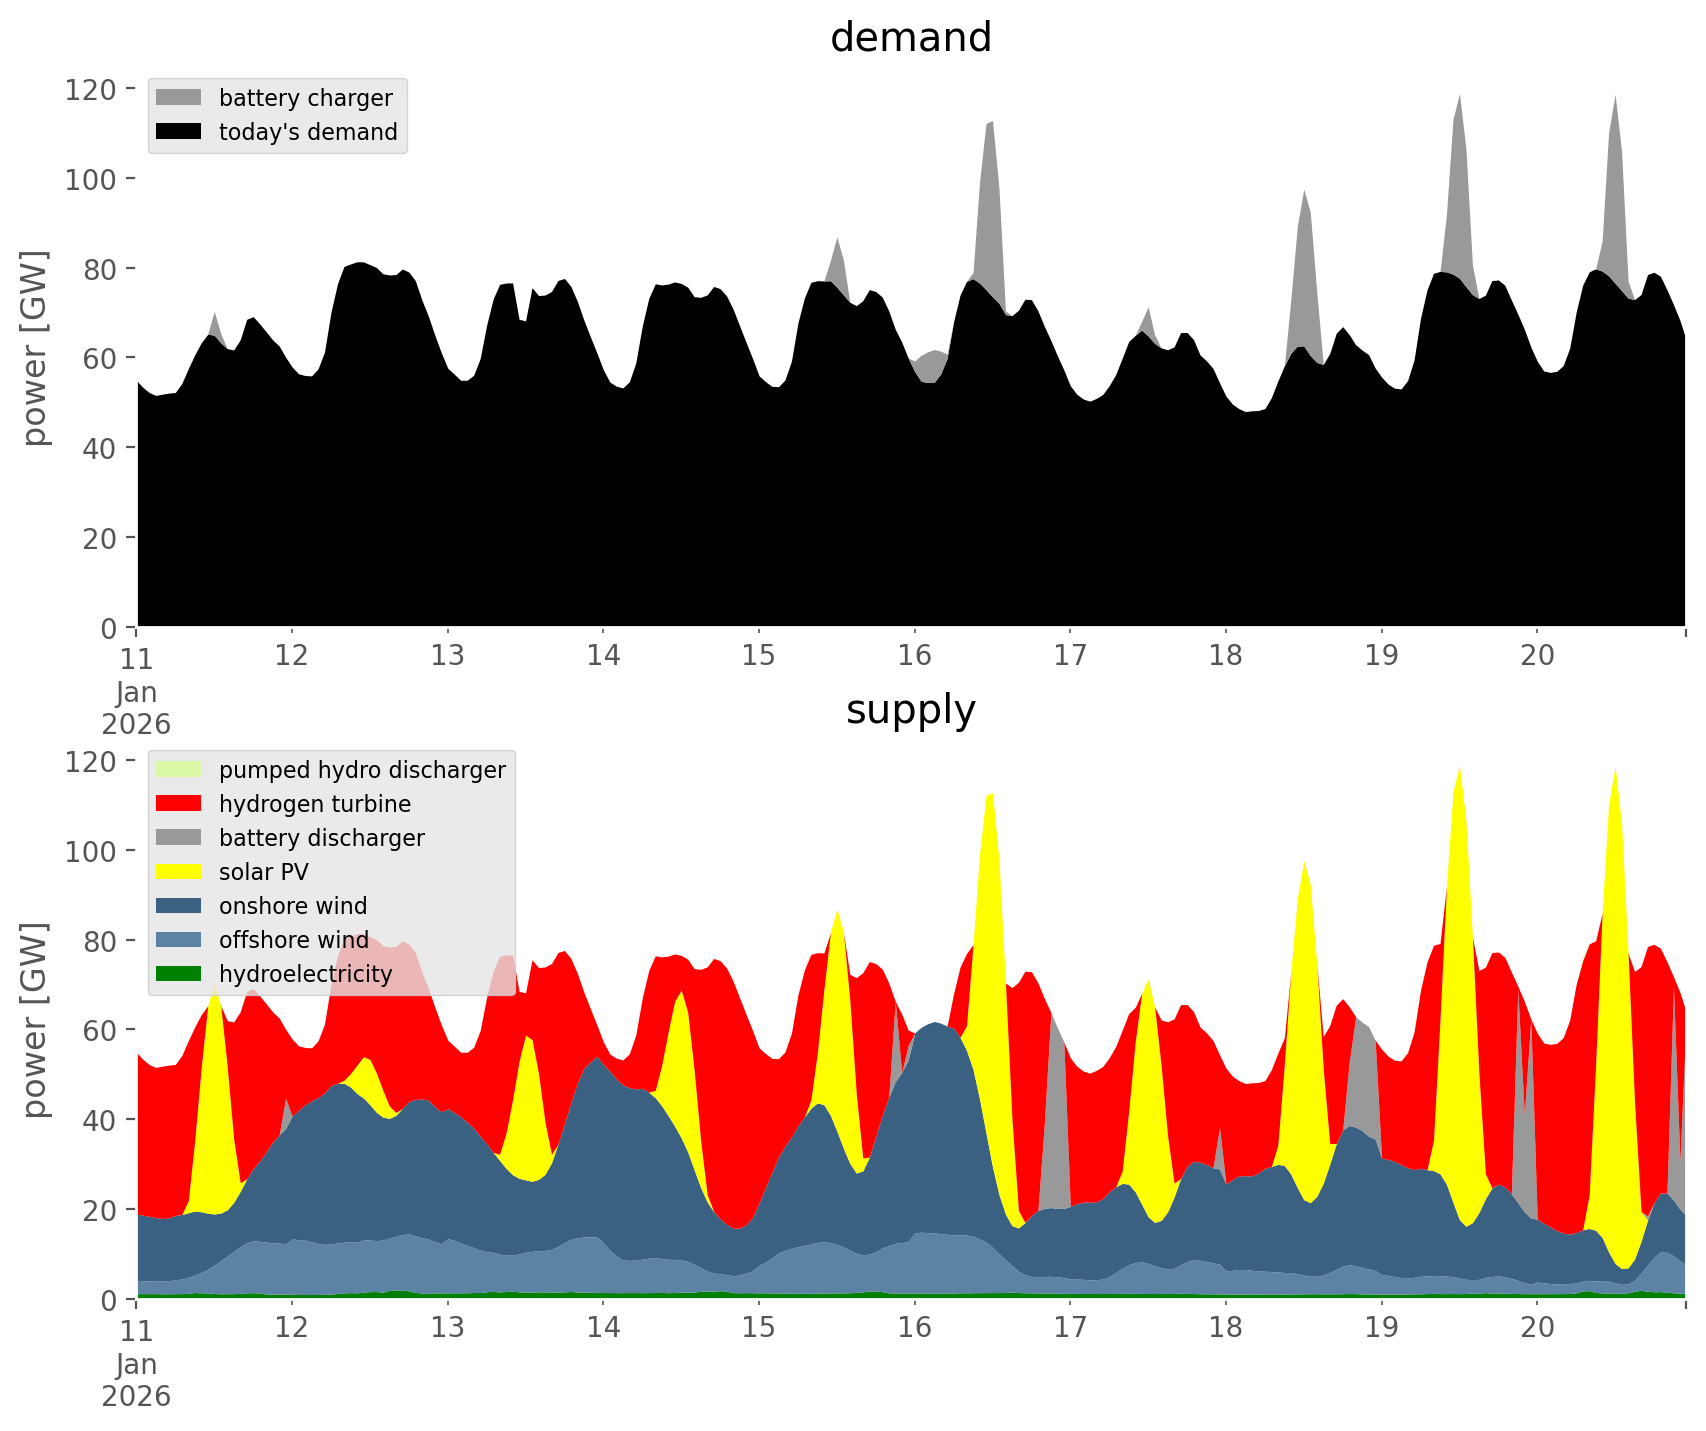Click the pale pumped hydro discharger swatch
The width and height of the screenshot is (1706, 1431).
tap(179, 770)
